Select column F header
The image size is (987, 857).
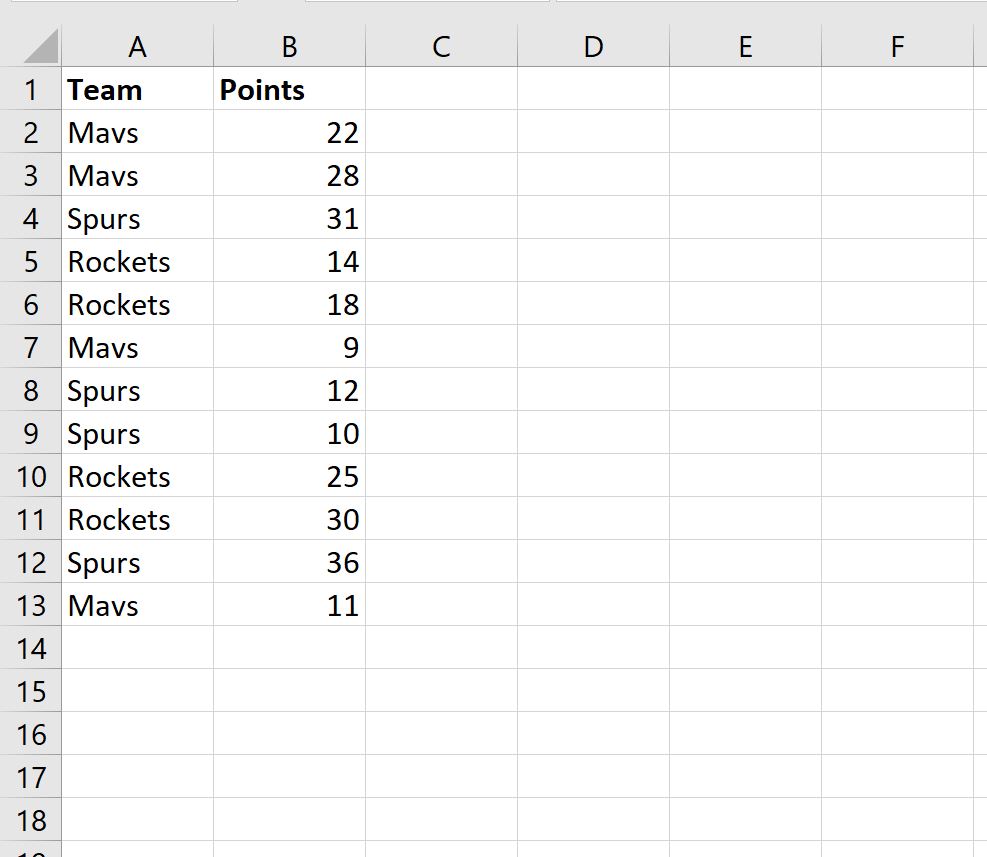click(x=898, y=45)
